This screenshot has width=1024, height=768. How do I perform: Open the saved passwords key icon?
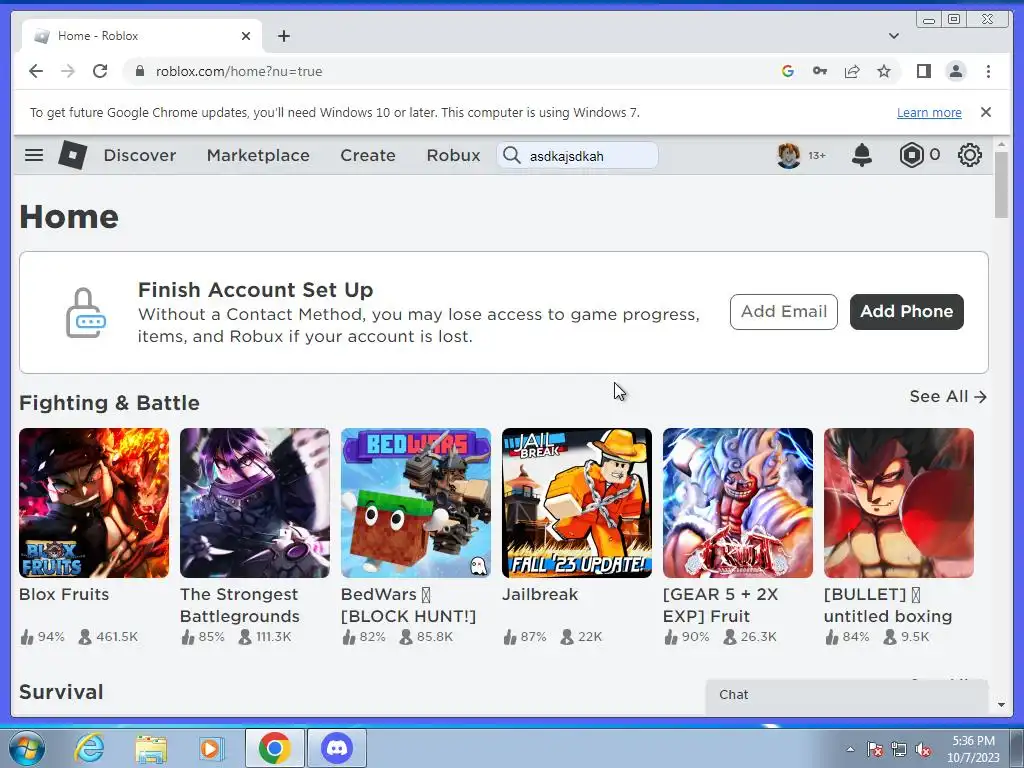820,71
